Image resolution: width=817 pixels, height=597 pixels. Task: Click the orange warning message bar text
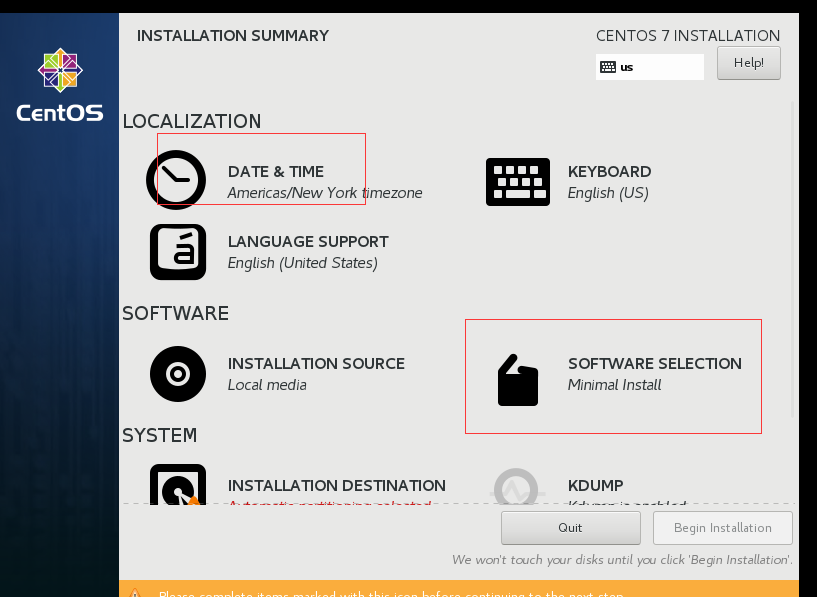(x=391, y=593)
